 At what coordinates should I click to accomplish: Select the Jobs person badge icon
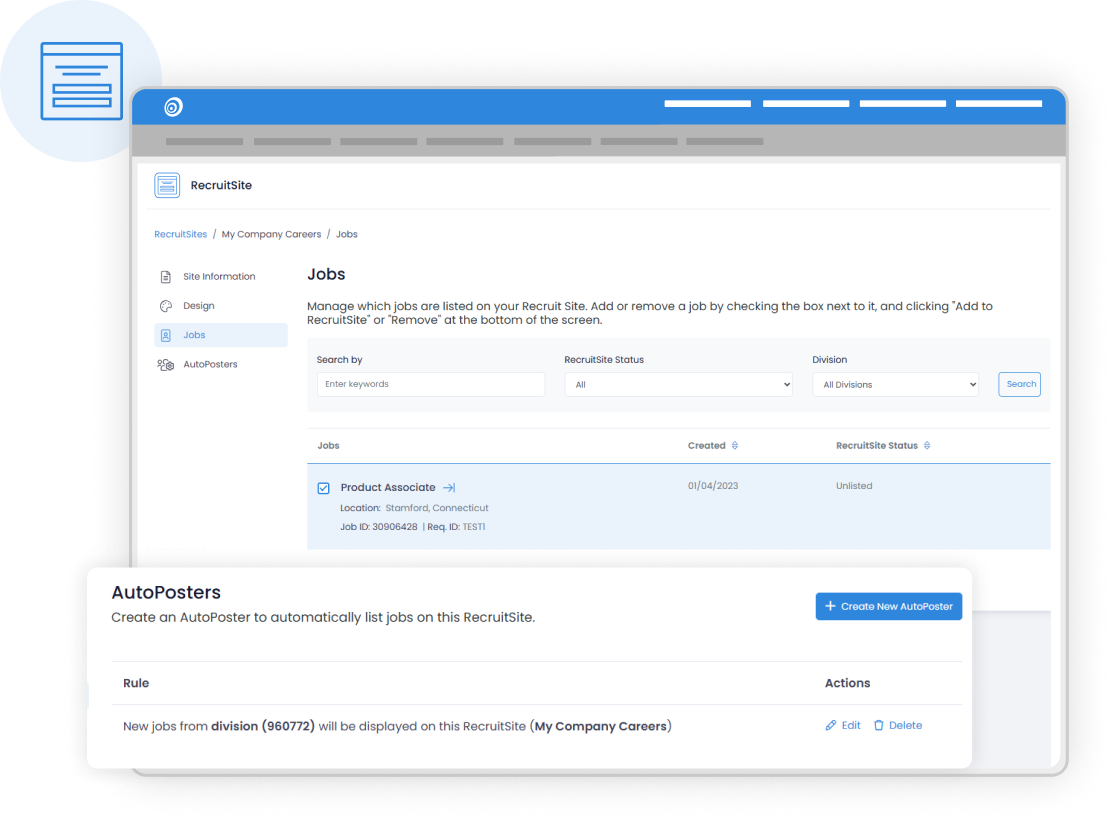click(164, 335)
